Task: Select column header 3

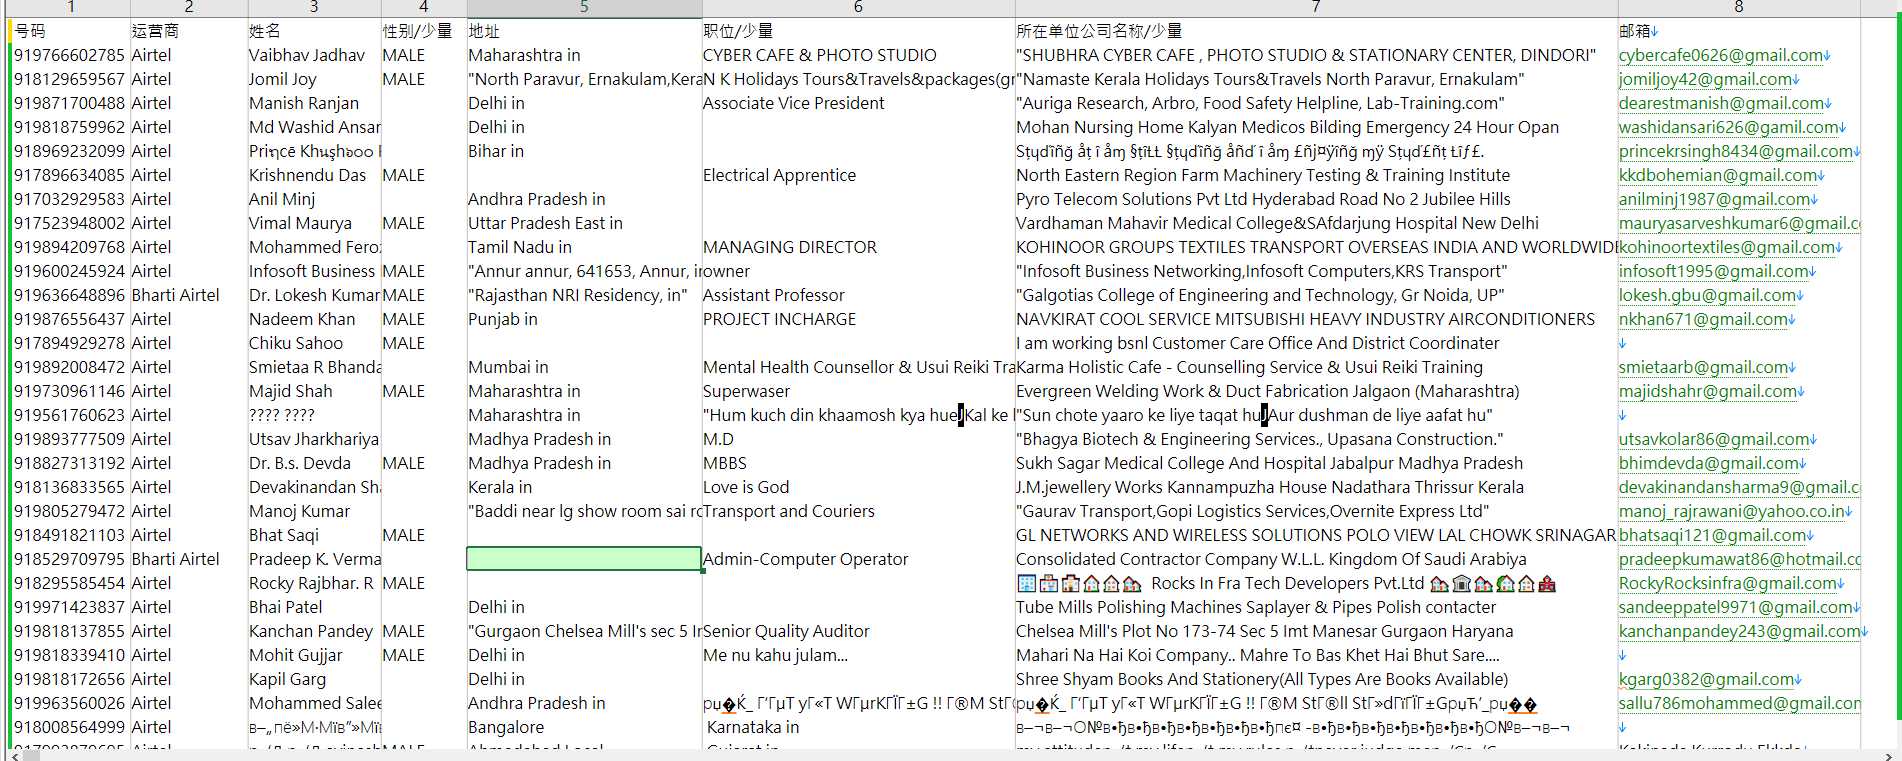Action: [x=314, y=7]
